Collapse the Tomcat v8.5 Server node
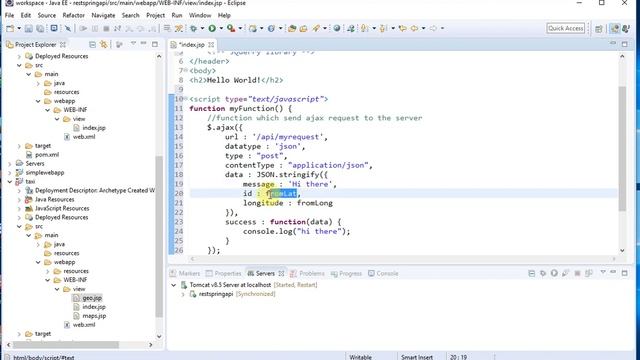Screen dimensions: 640x360 tap(173, 285)
